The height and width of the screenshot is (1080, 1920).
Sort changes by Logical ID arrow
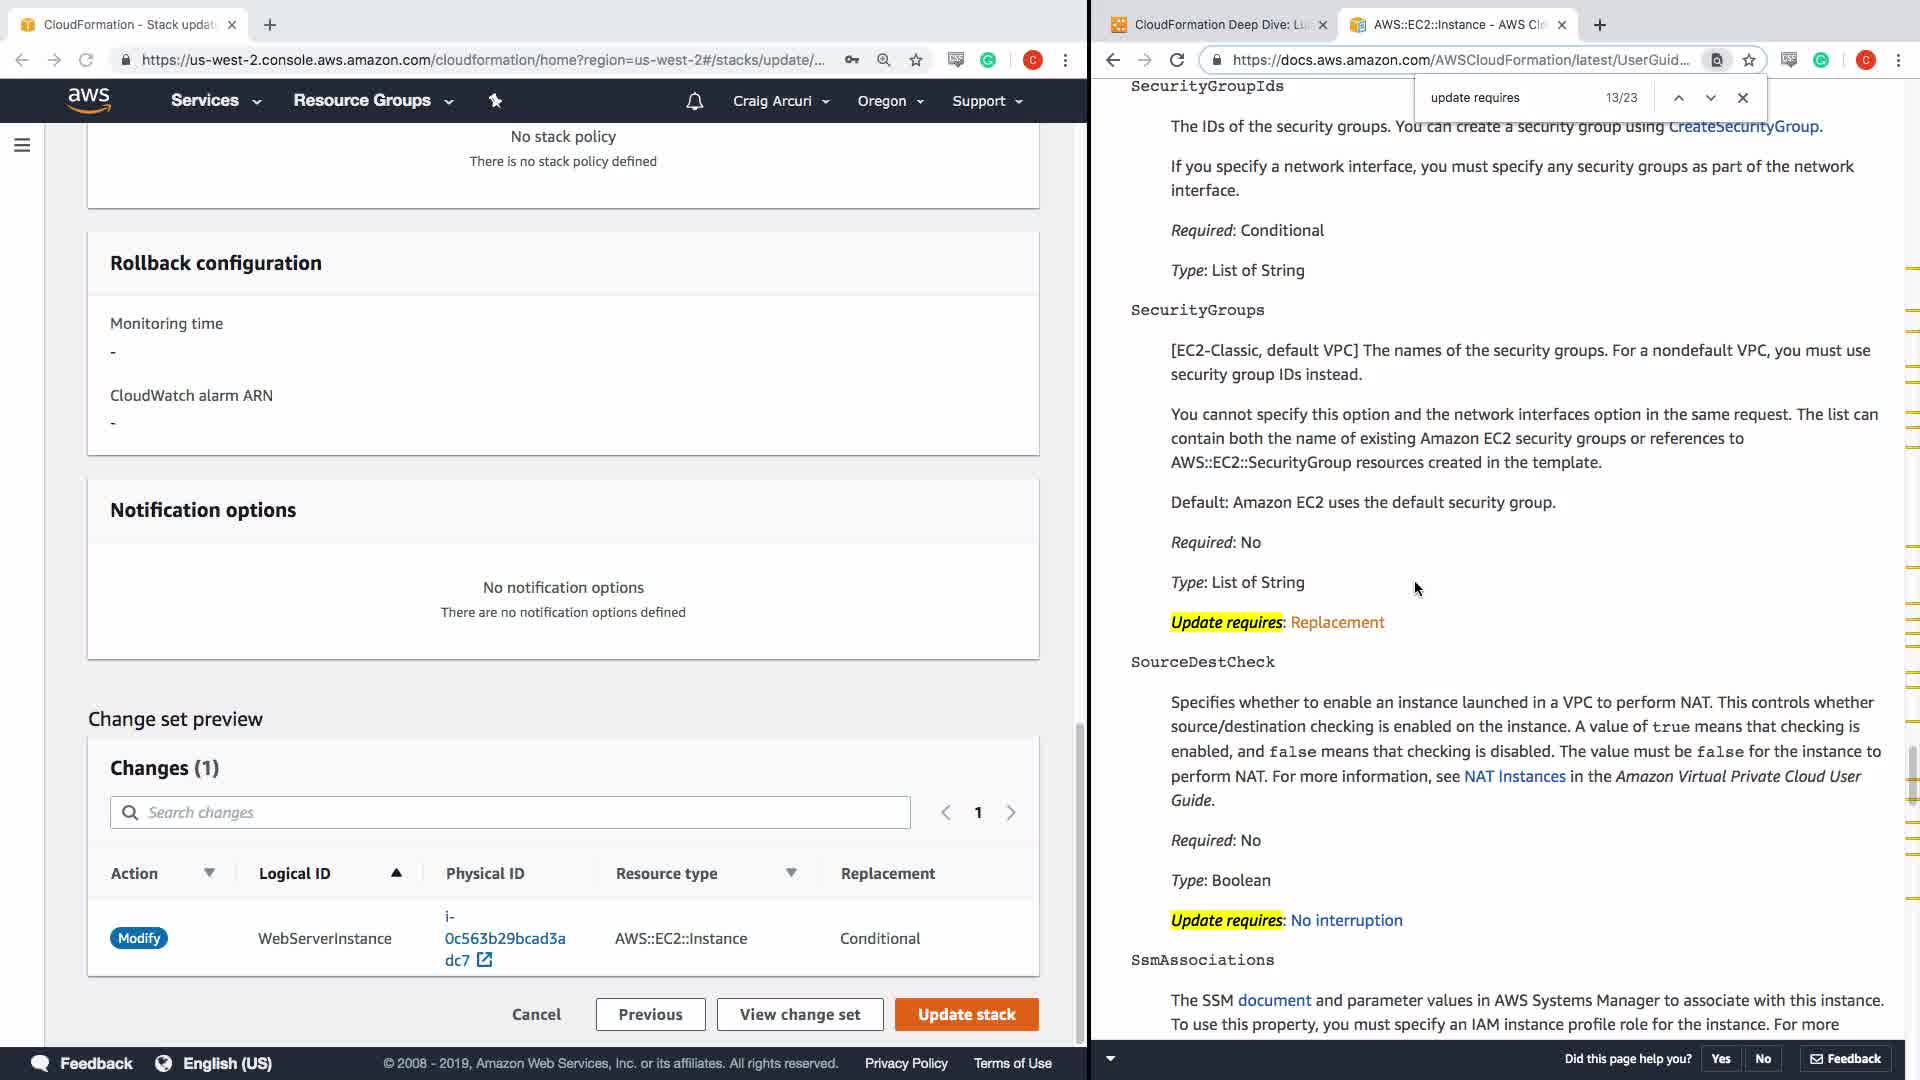click(396, 873)
